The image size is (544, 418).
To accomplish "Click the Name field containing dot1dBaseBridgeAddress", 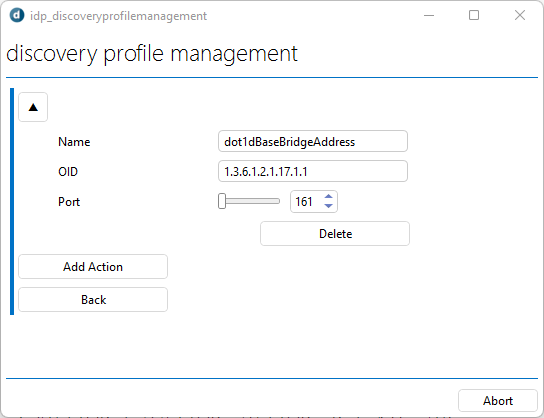I will point(313,141).
